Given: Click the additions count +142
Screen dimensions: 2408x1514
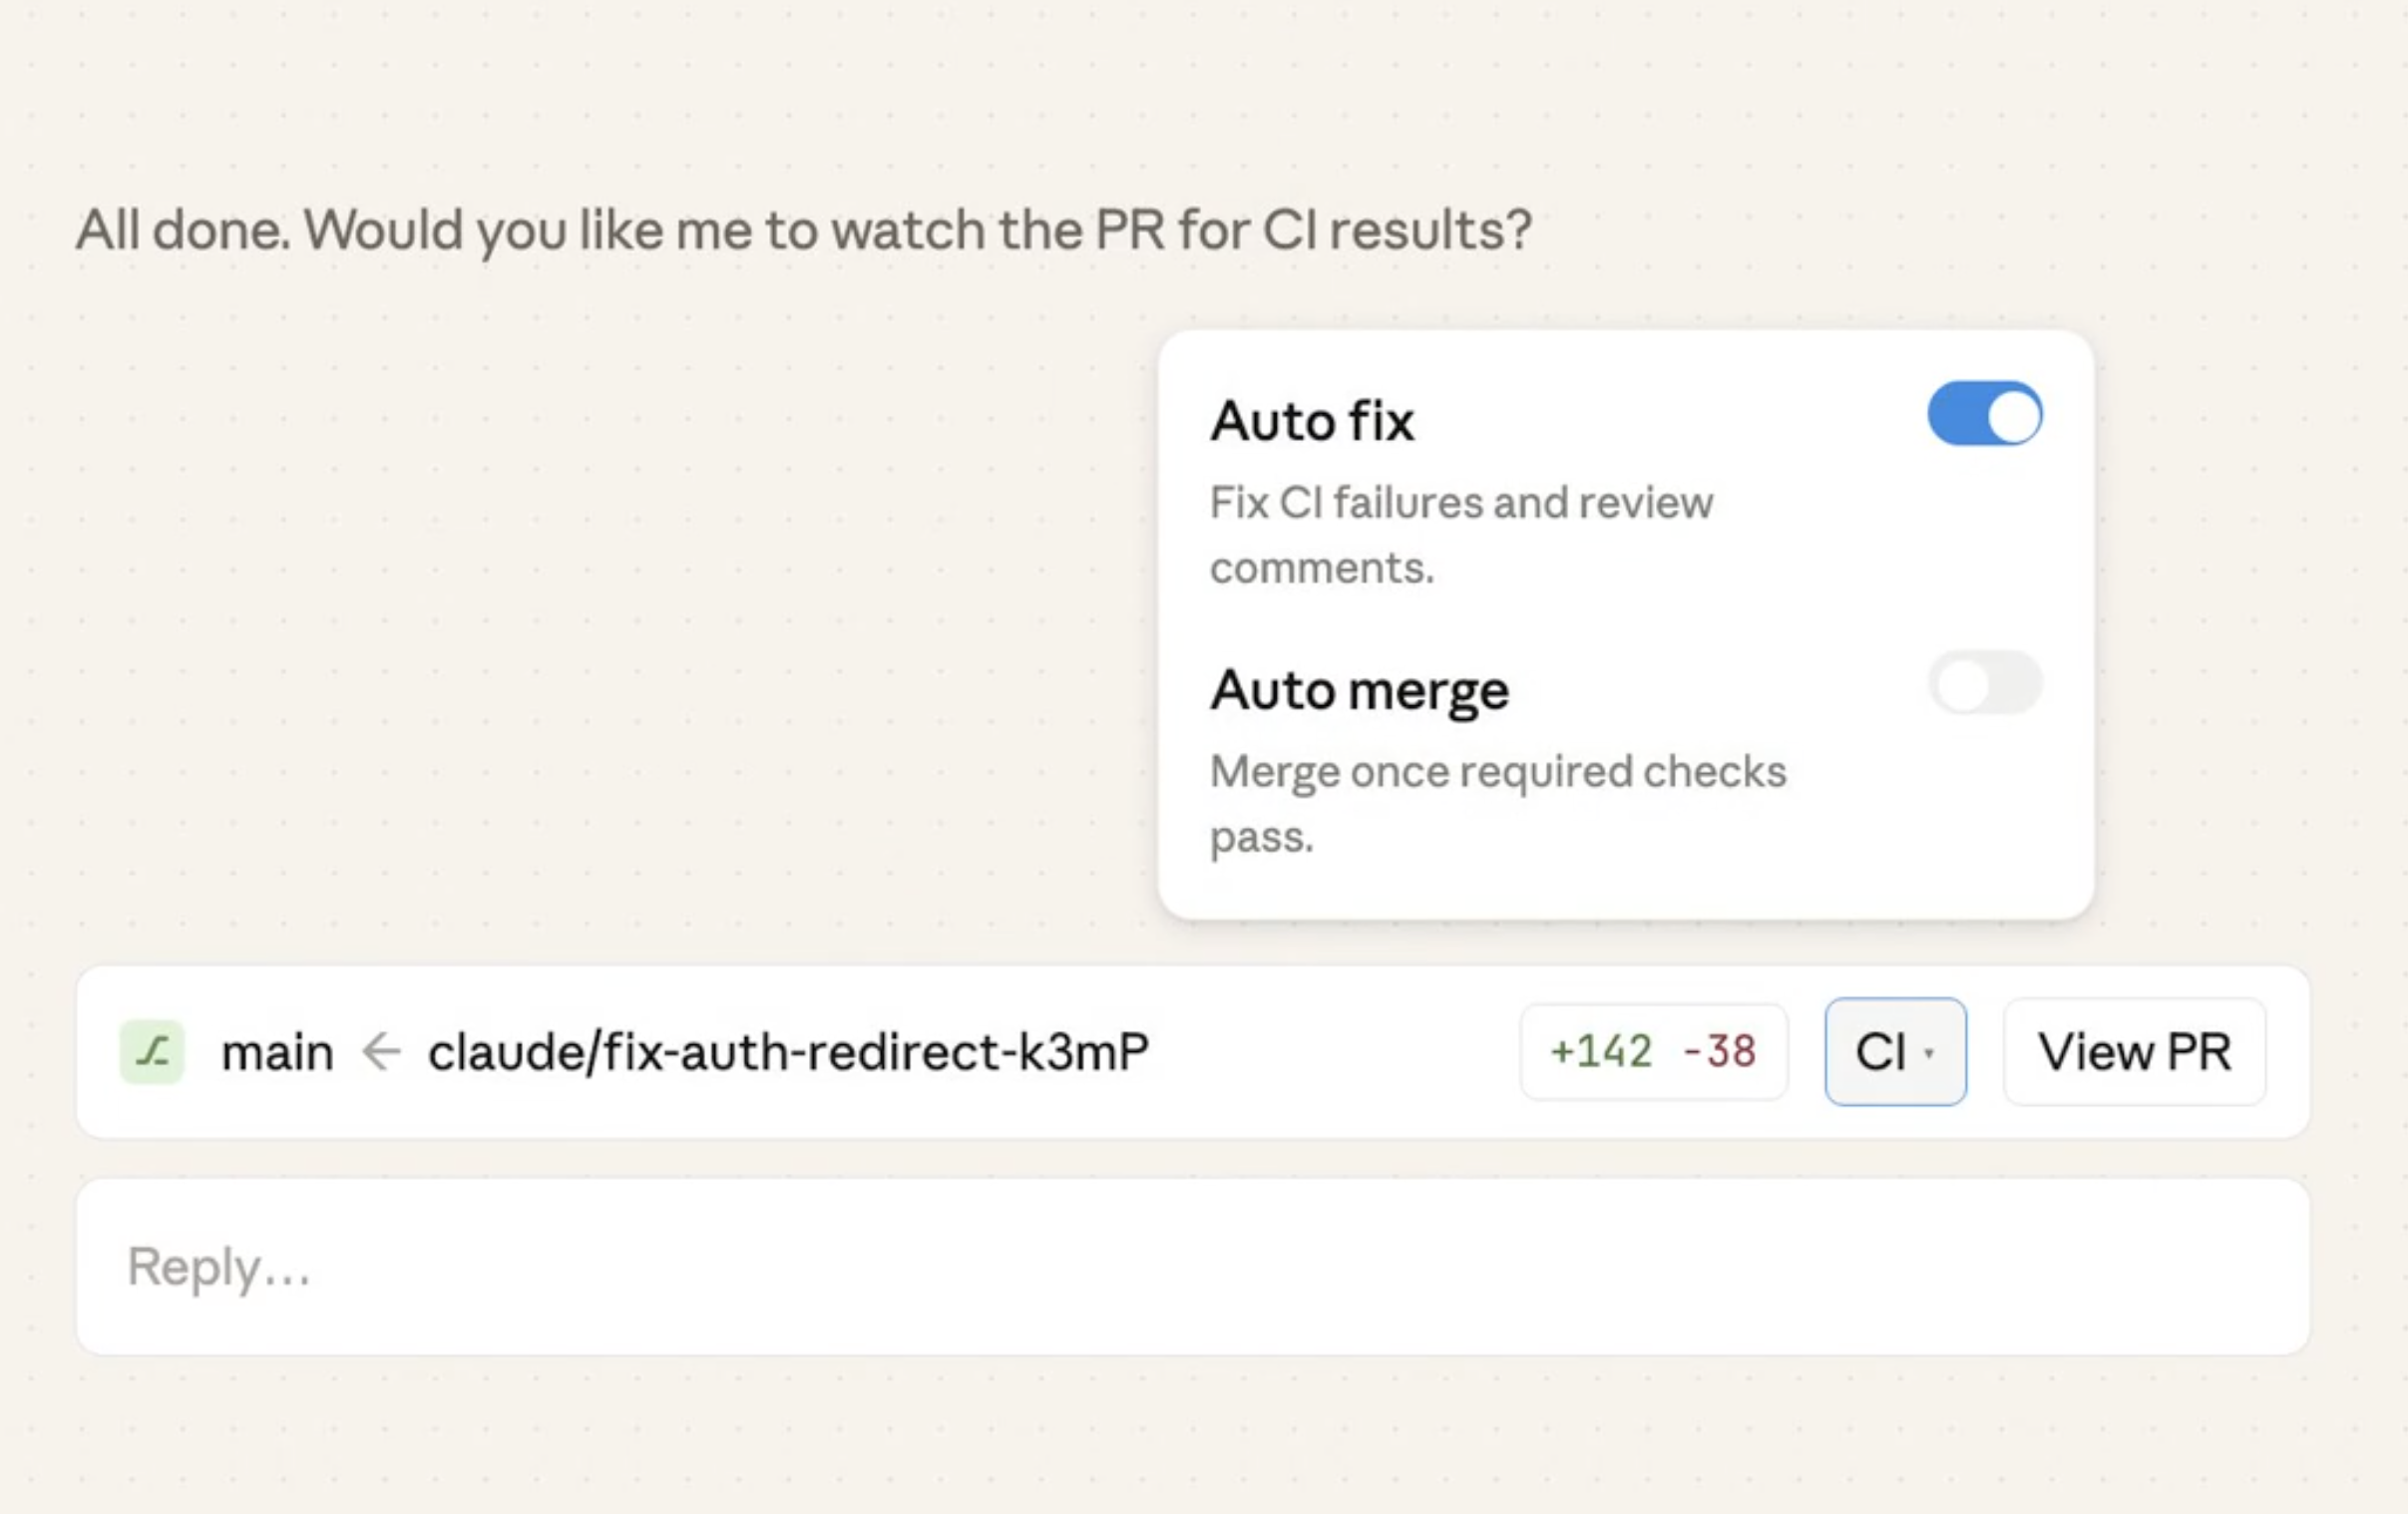Looking at the screenshot, I should point(1601,1052).
